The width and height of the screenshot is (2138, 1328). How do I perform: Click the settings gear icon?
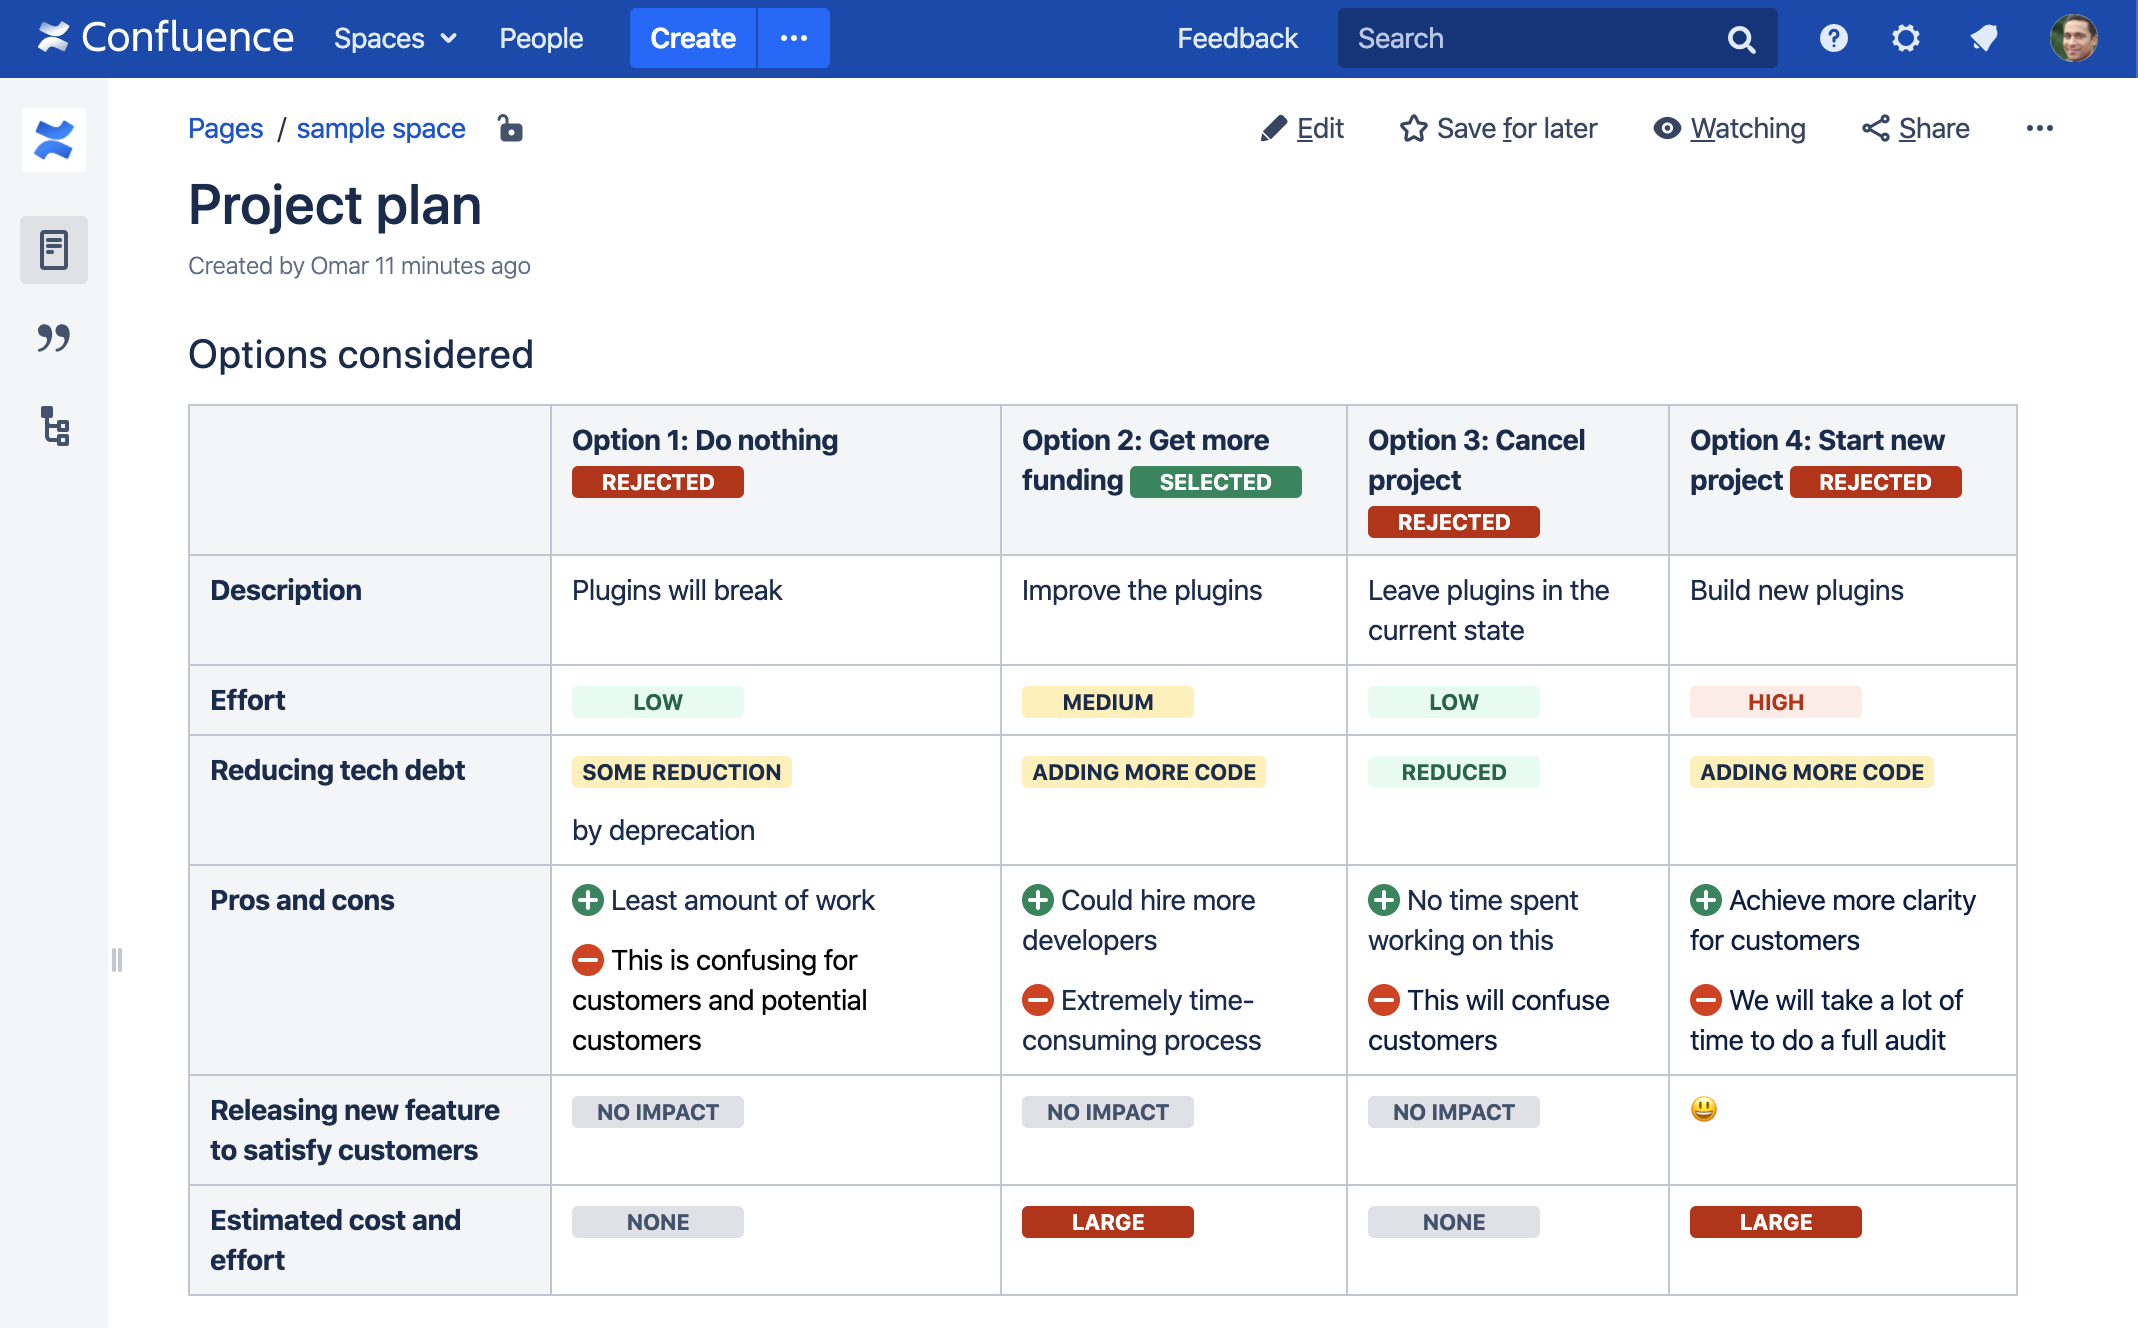[x=1907, y=40]
